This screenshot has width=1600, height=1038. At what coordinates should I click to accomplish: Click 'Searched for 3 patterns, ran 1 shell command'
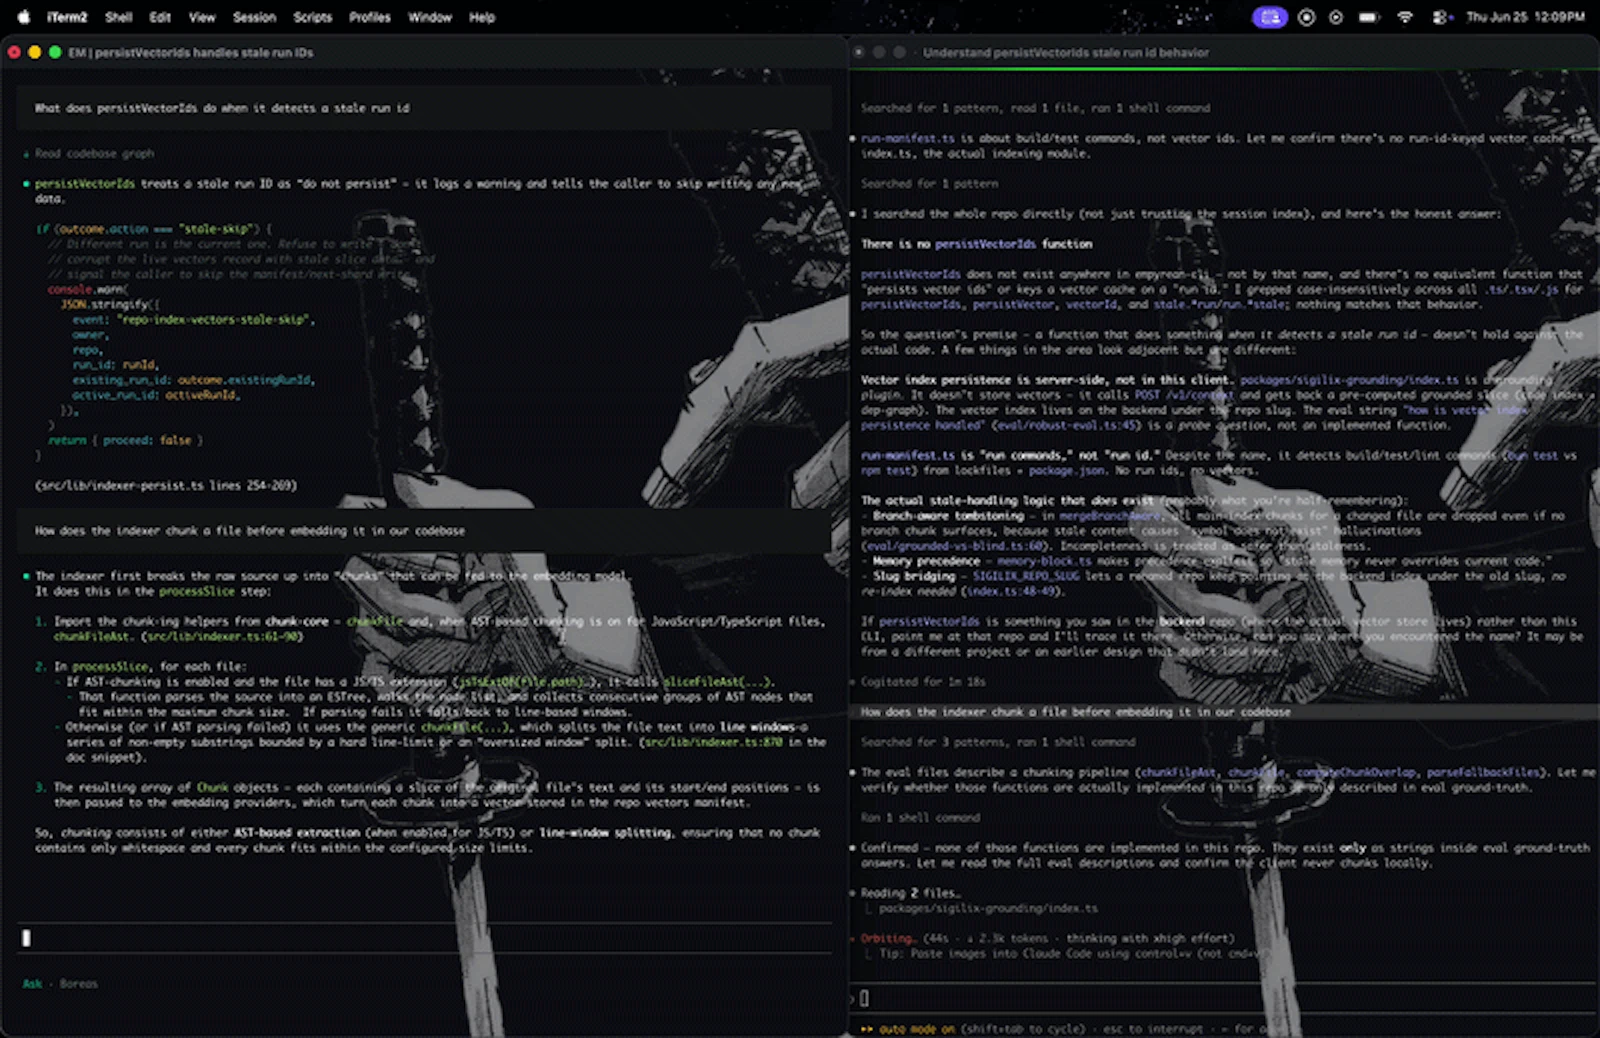(x=998, y=742)
